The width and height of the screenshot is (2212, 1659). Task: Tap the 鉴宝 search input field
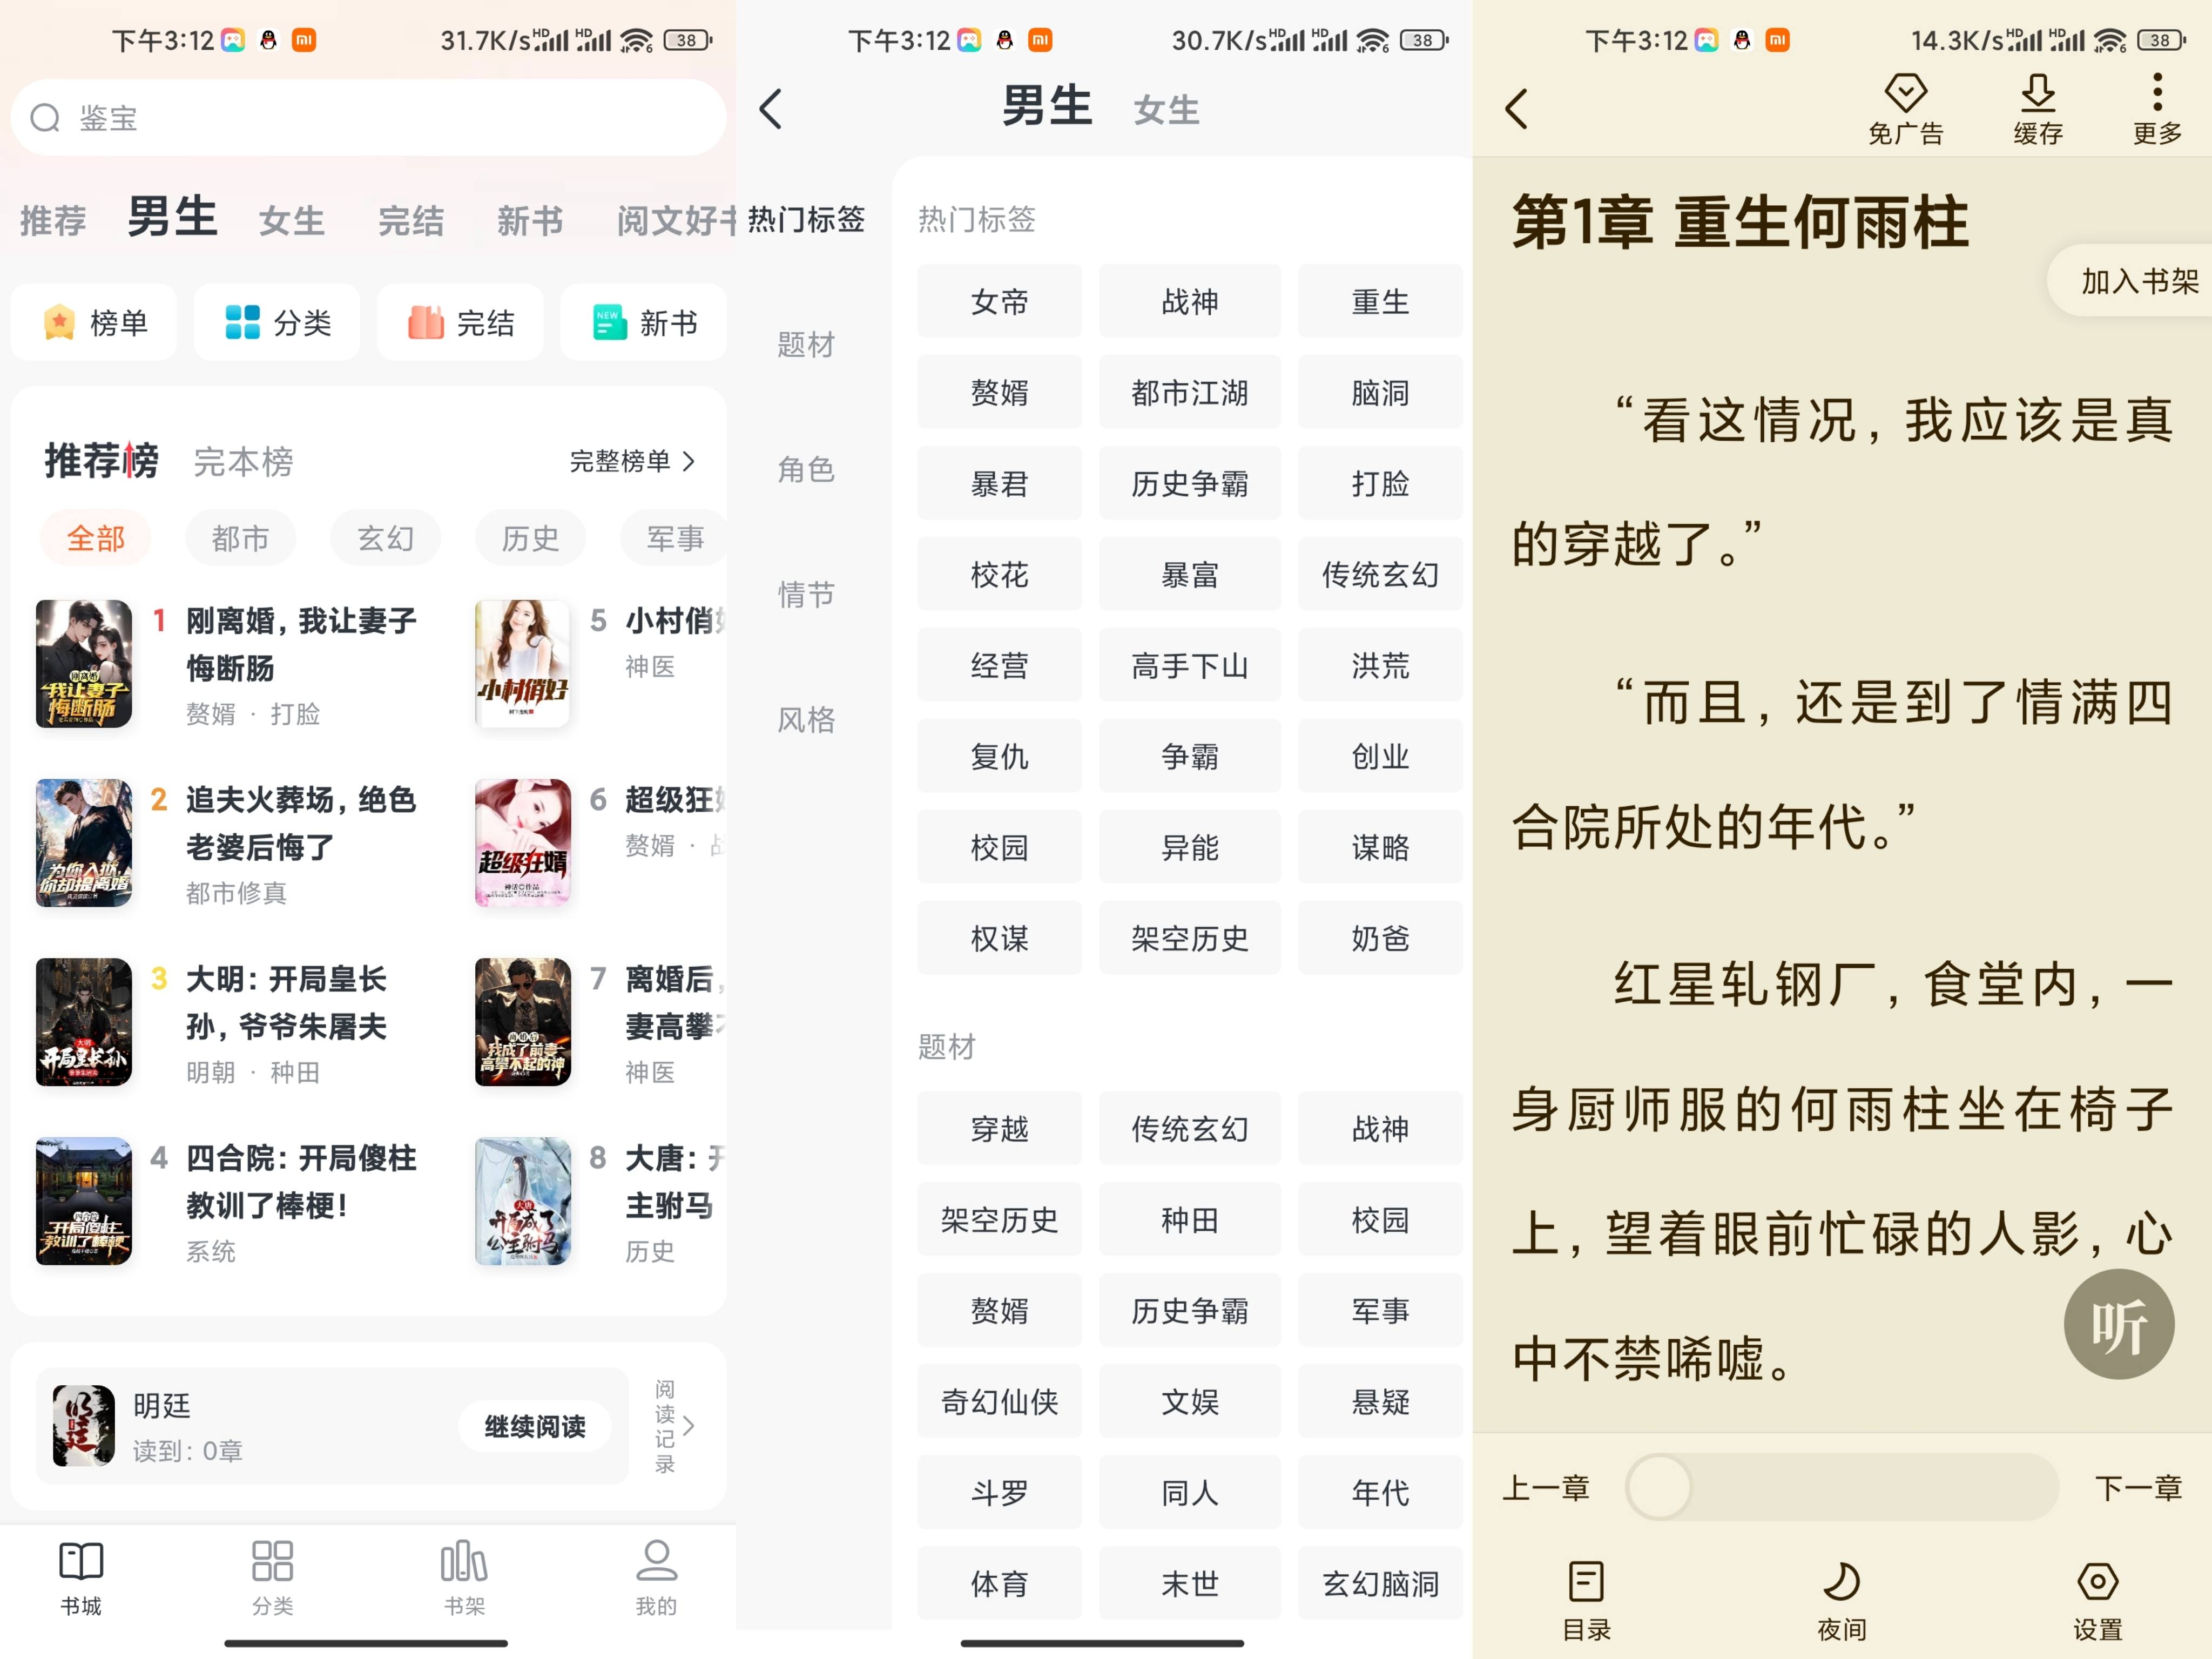(x=368, y=117)
